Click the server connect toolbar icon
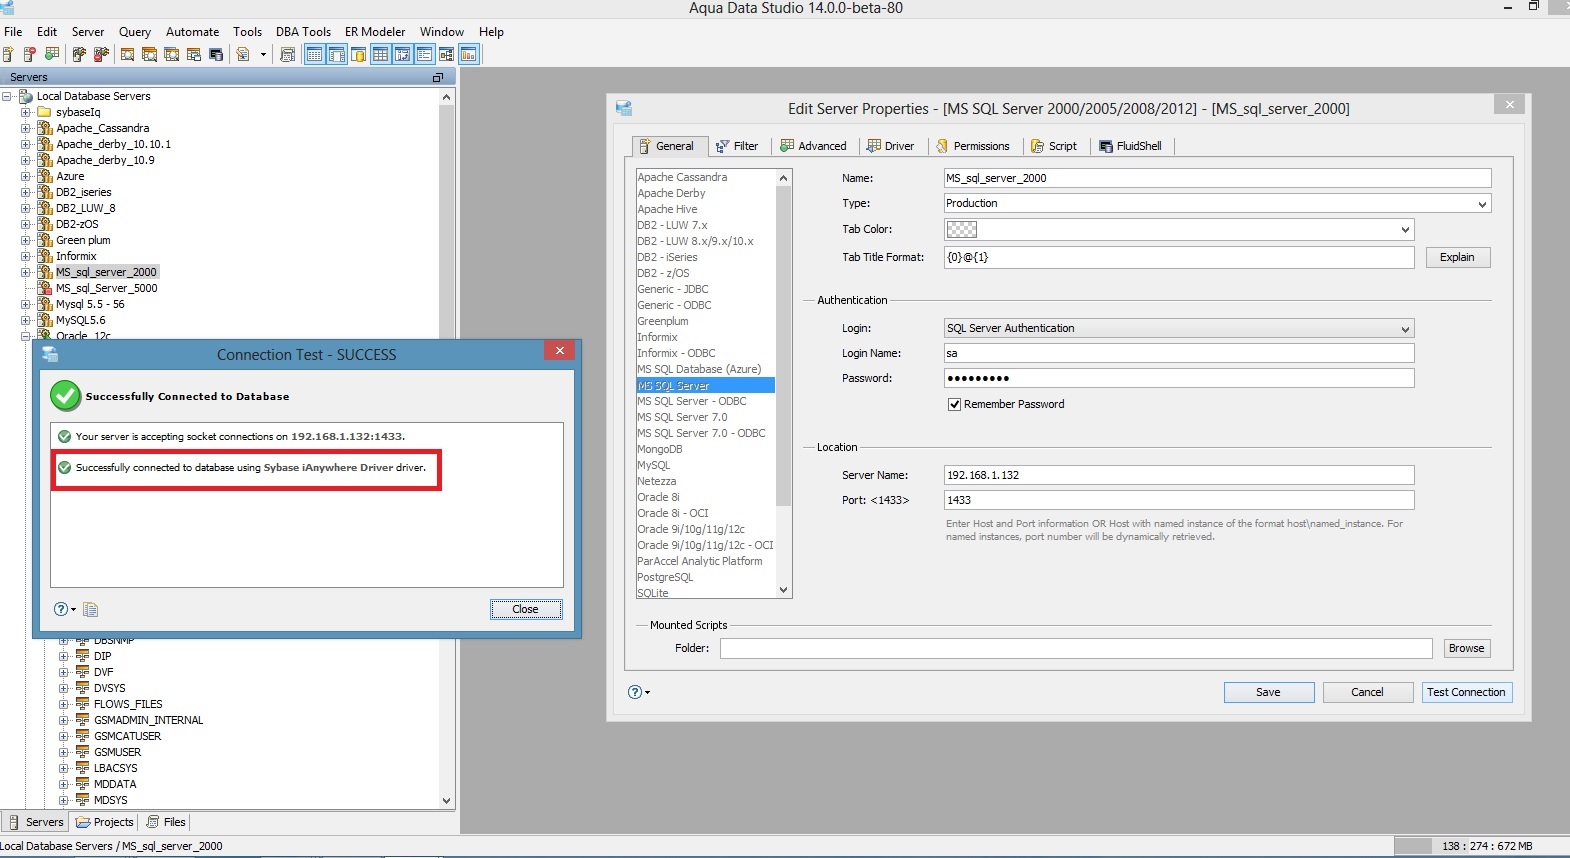The width and height of the screenshot is (1570, 858). pos(79,54)
